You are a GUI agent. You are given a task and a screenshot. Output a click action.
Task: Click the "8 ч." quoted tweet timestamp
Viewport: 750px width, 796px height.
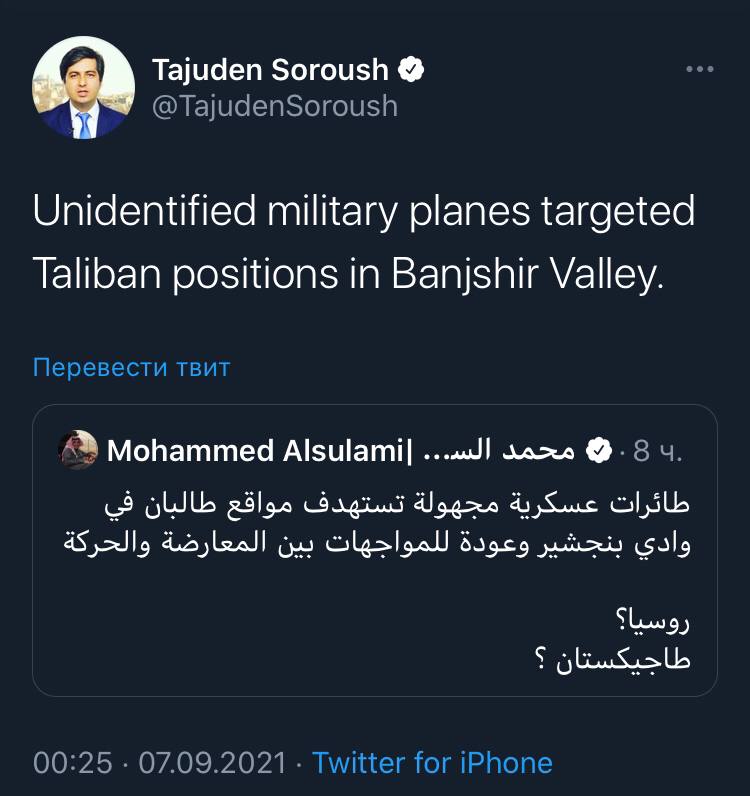(x=657, y=452)
